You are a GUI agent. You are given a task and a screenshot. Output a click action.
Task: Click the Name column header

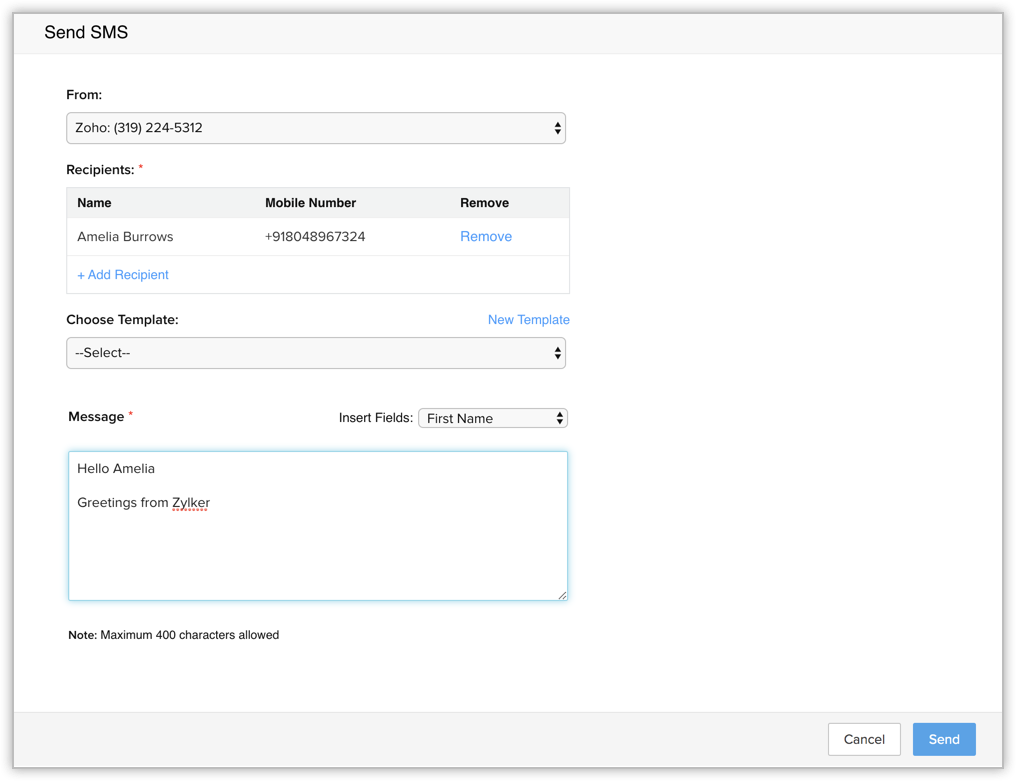[x=94, y=203]
